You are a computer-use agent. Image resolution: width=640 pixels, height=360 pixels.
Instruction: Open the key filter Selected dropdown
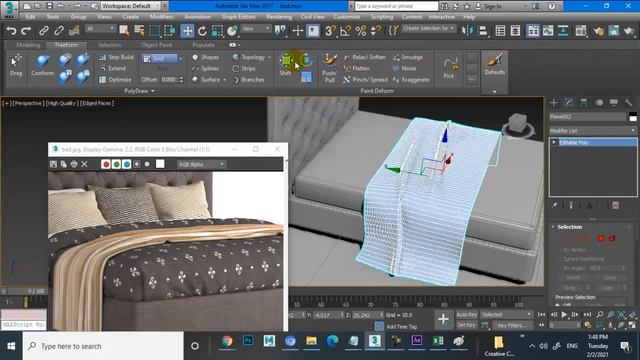pyautogui.click(x=507, y=315)
